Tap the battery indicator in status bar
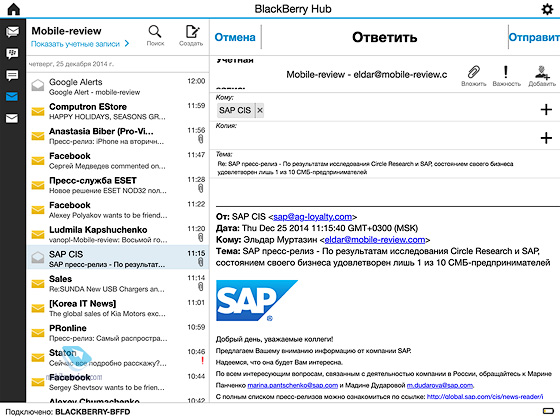The height and width of the screenshot is (420, 560). 548,411
